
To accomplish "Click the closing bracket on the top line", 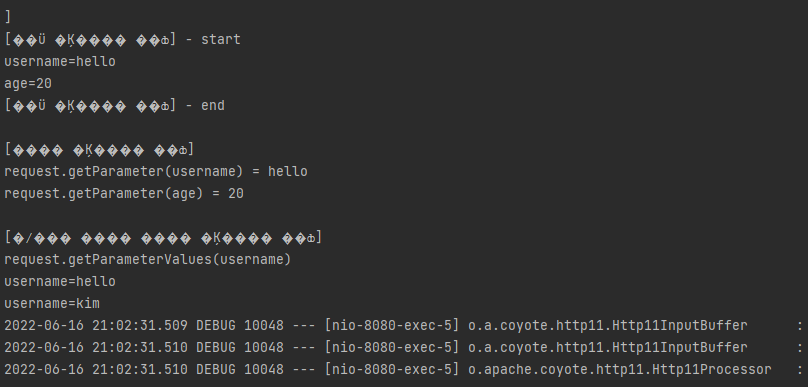I will (8, 17).
